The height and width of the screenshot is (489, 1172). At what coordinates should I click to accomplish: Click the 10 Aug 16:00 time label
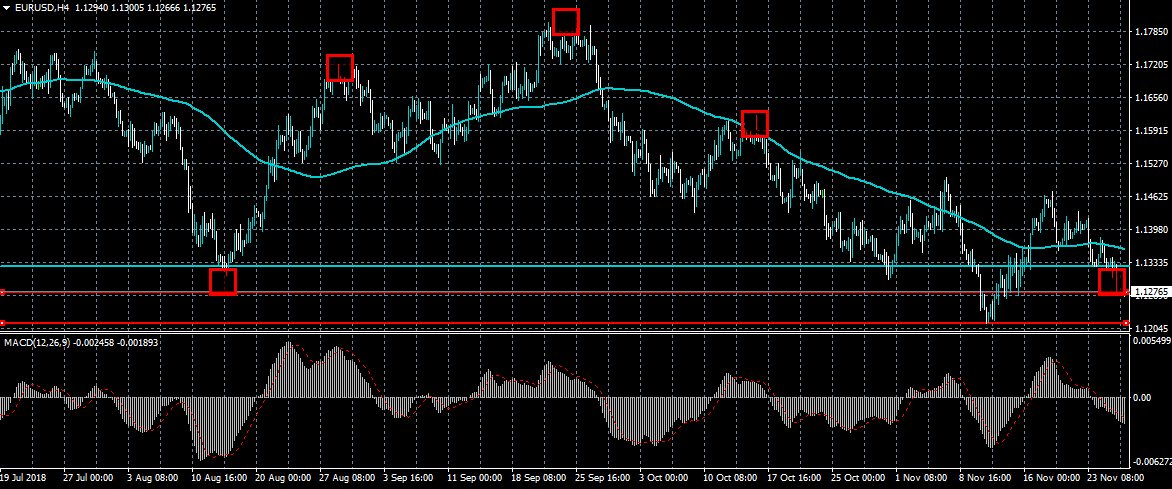[x=217, y=476]
